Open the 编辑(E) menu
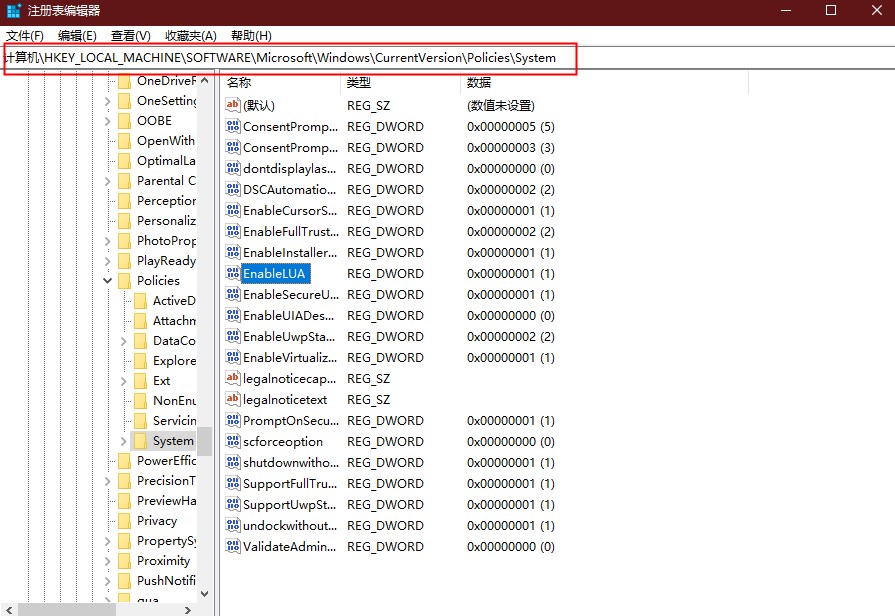The image size is (895, 616). [x=77, y=36]
